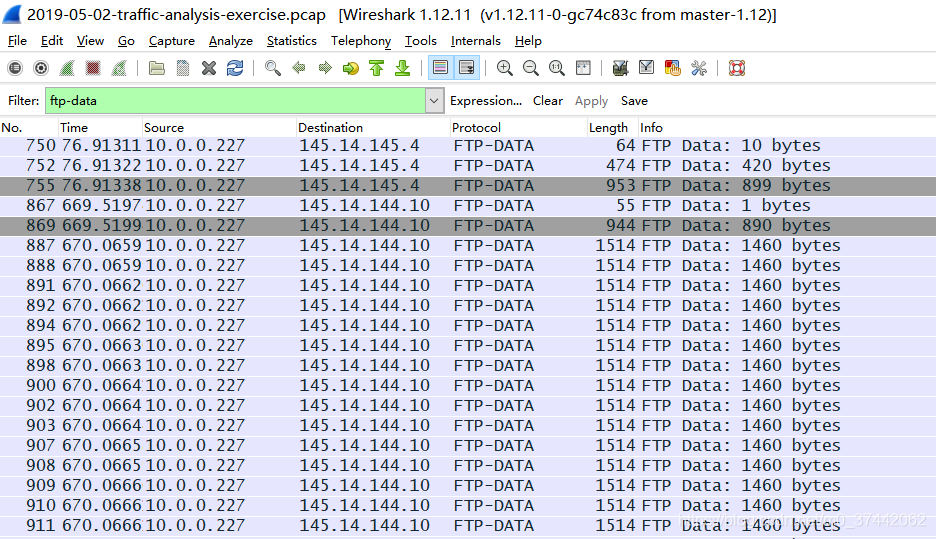Open the Telephony menu

click(x=361, y=41)
